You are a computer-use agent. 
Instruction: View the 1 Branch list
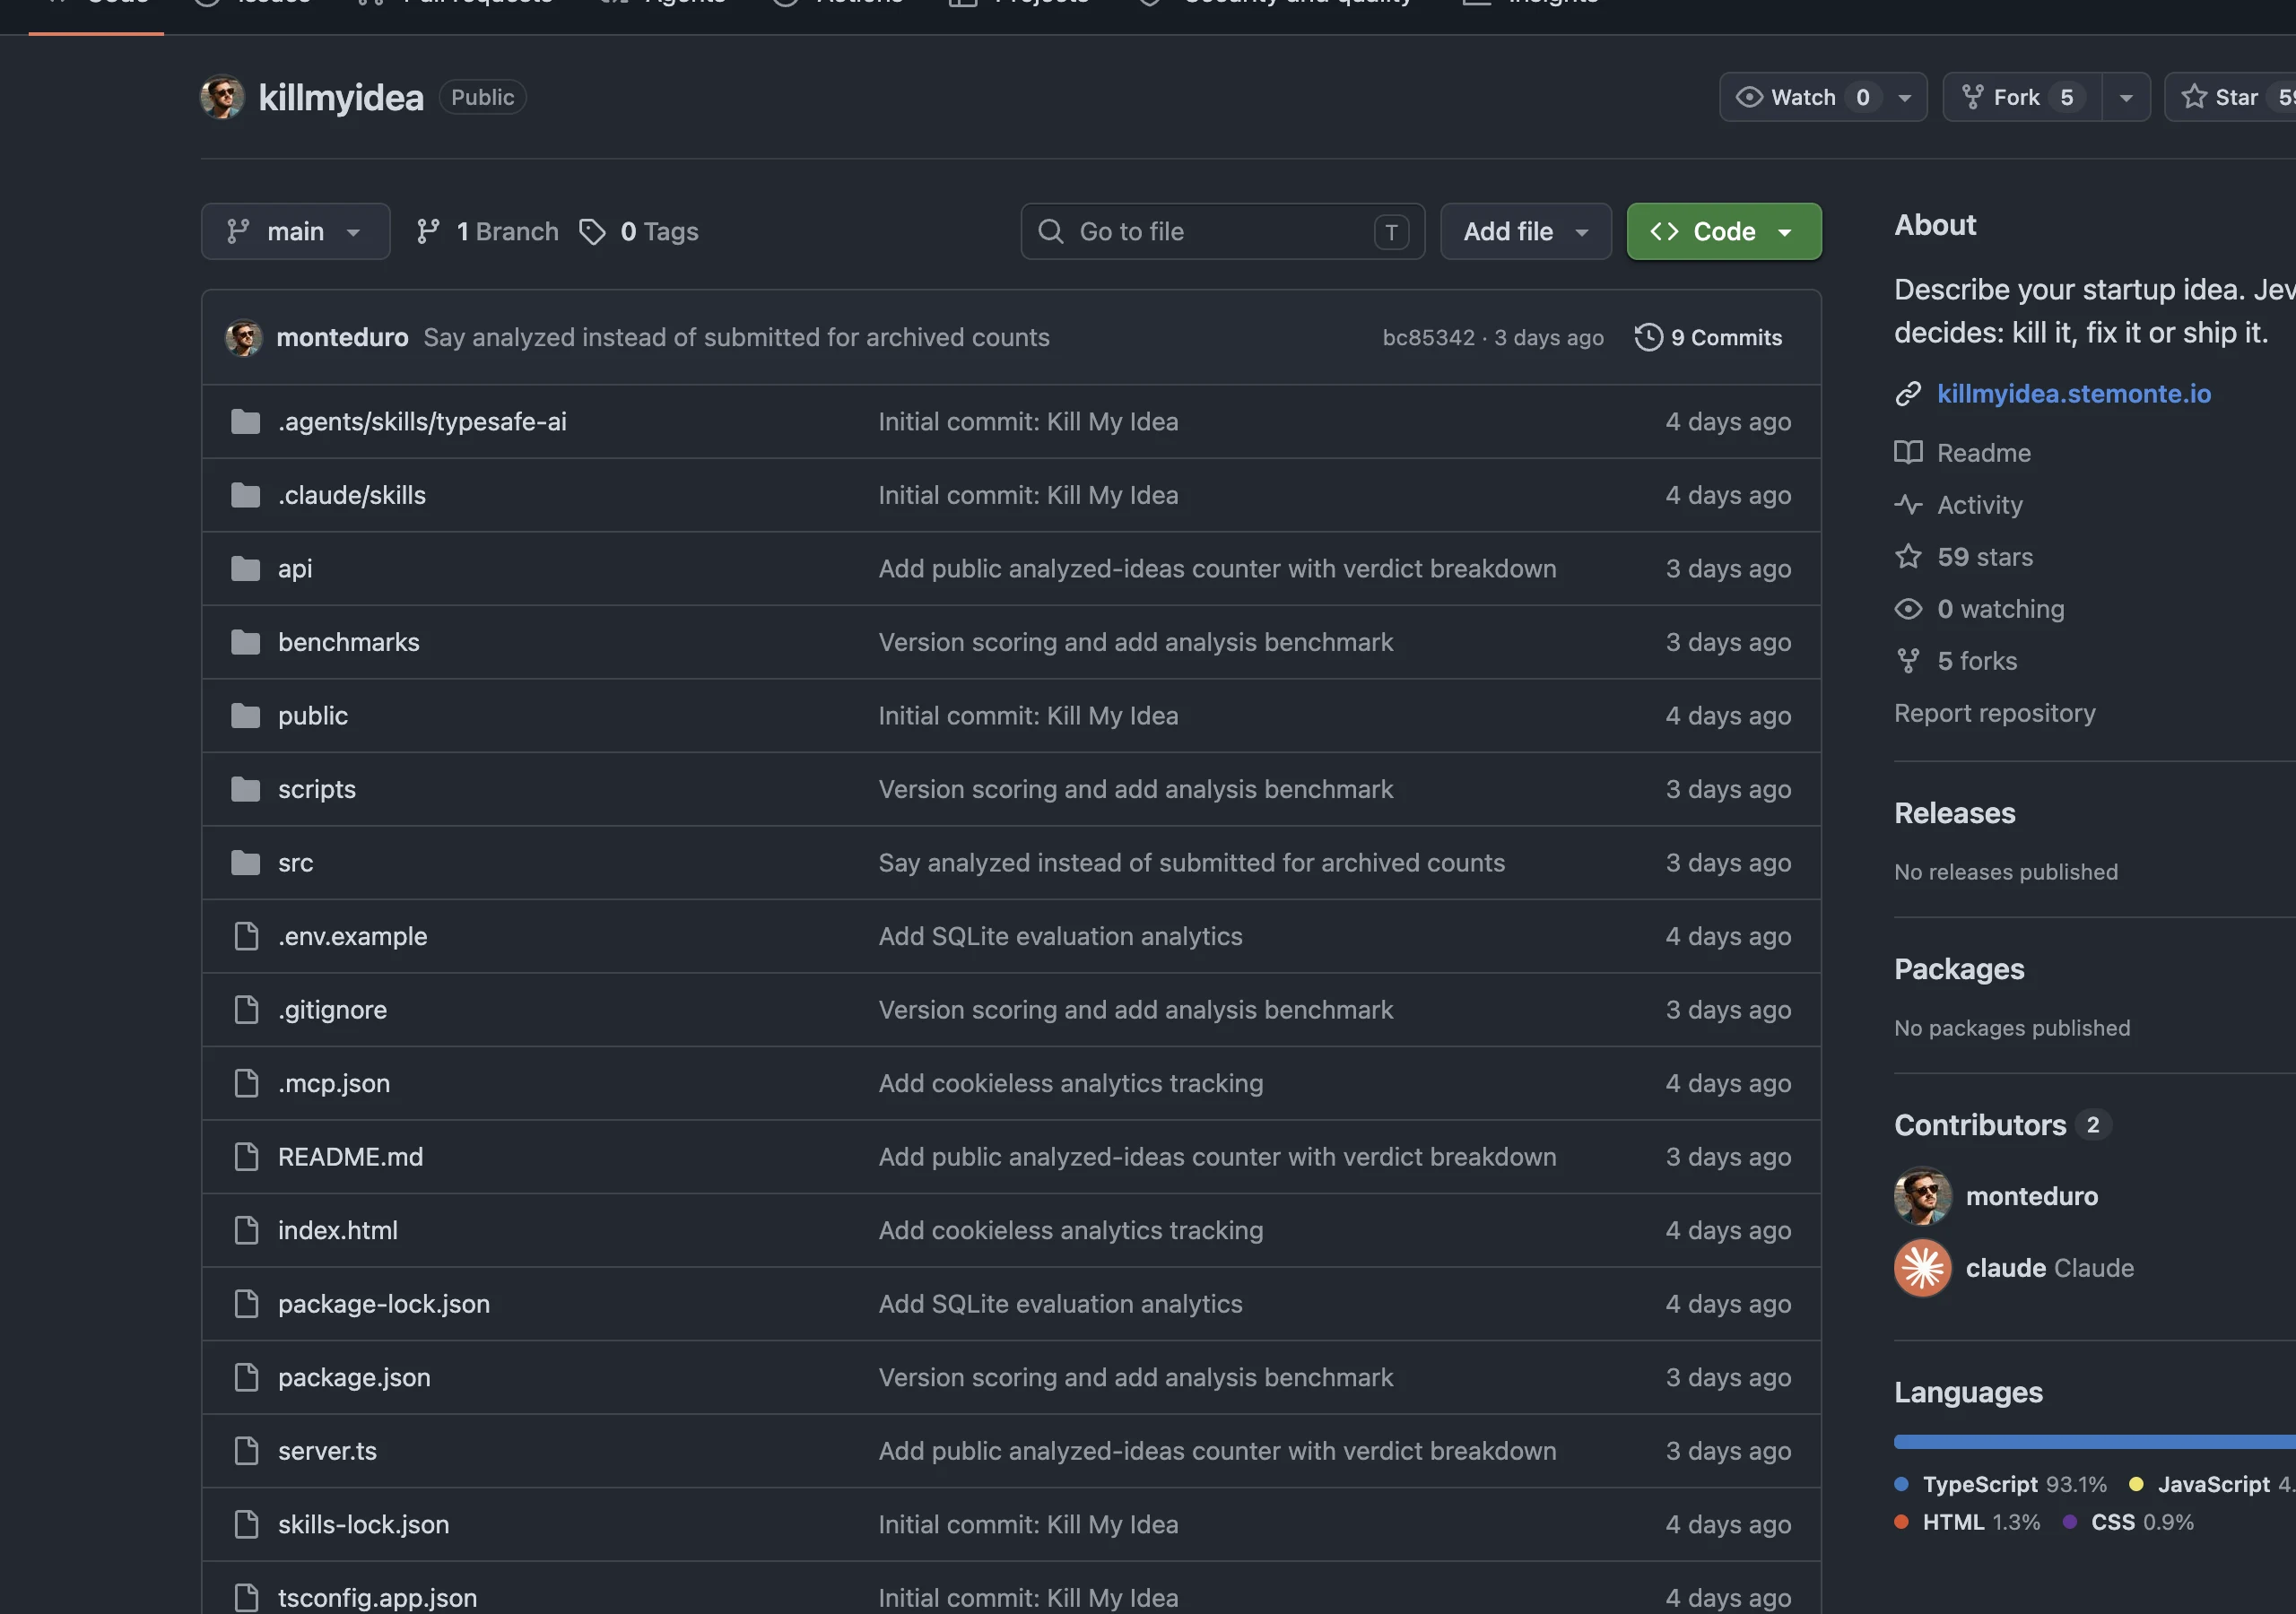click(488, 231)
